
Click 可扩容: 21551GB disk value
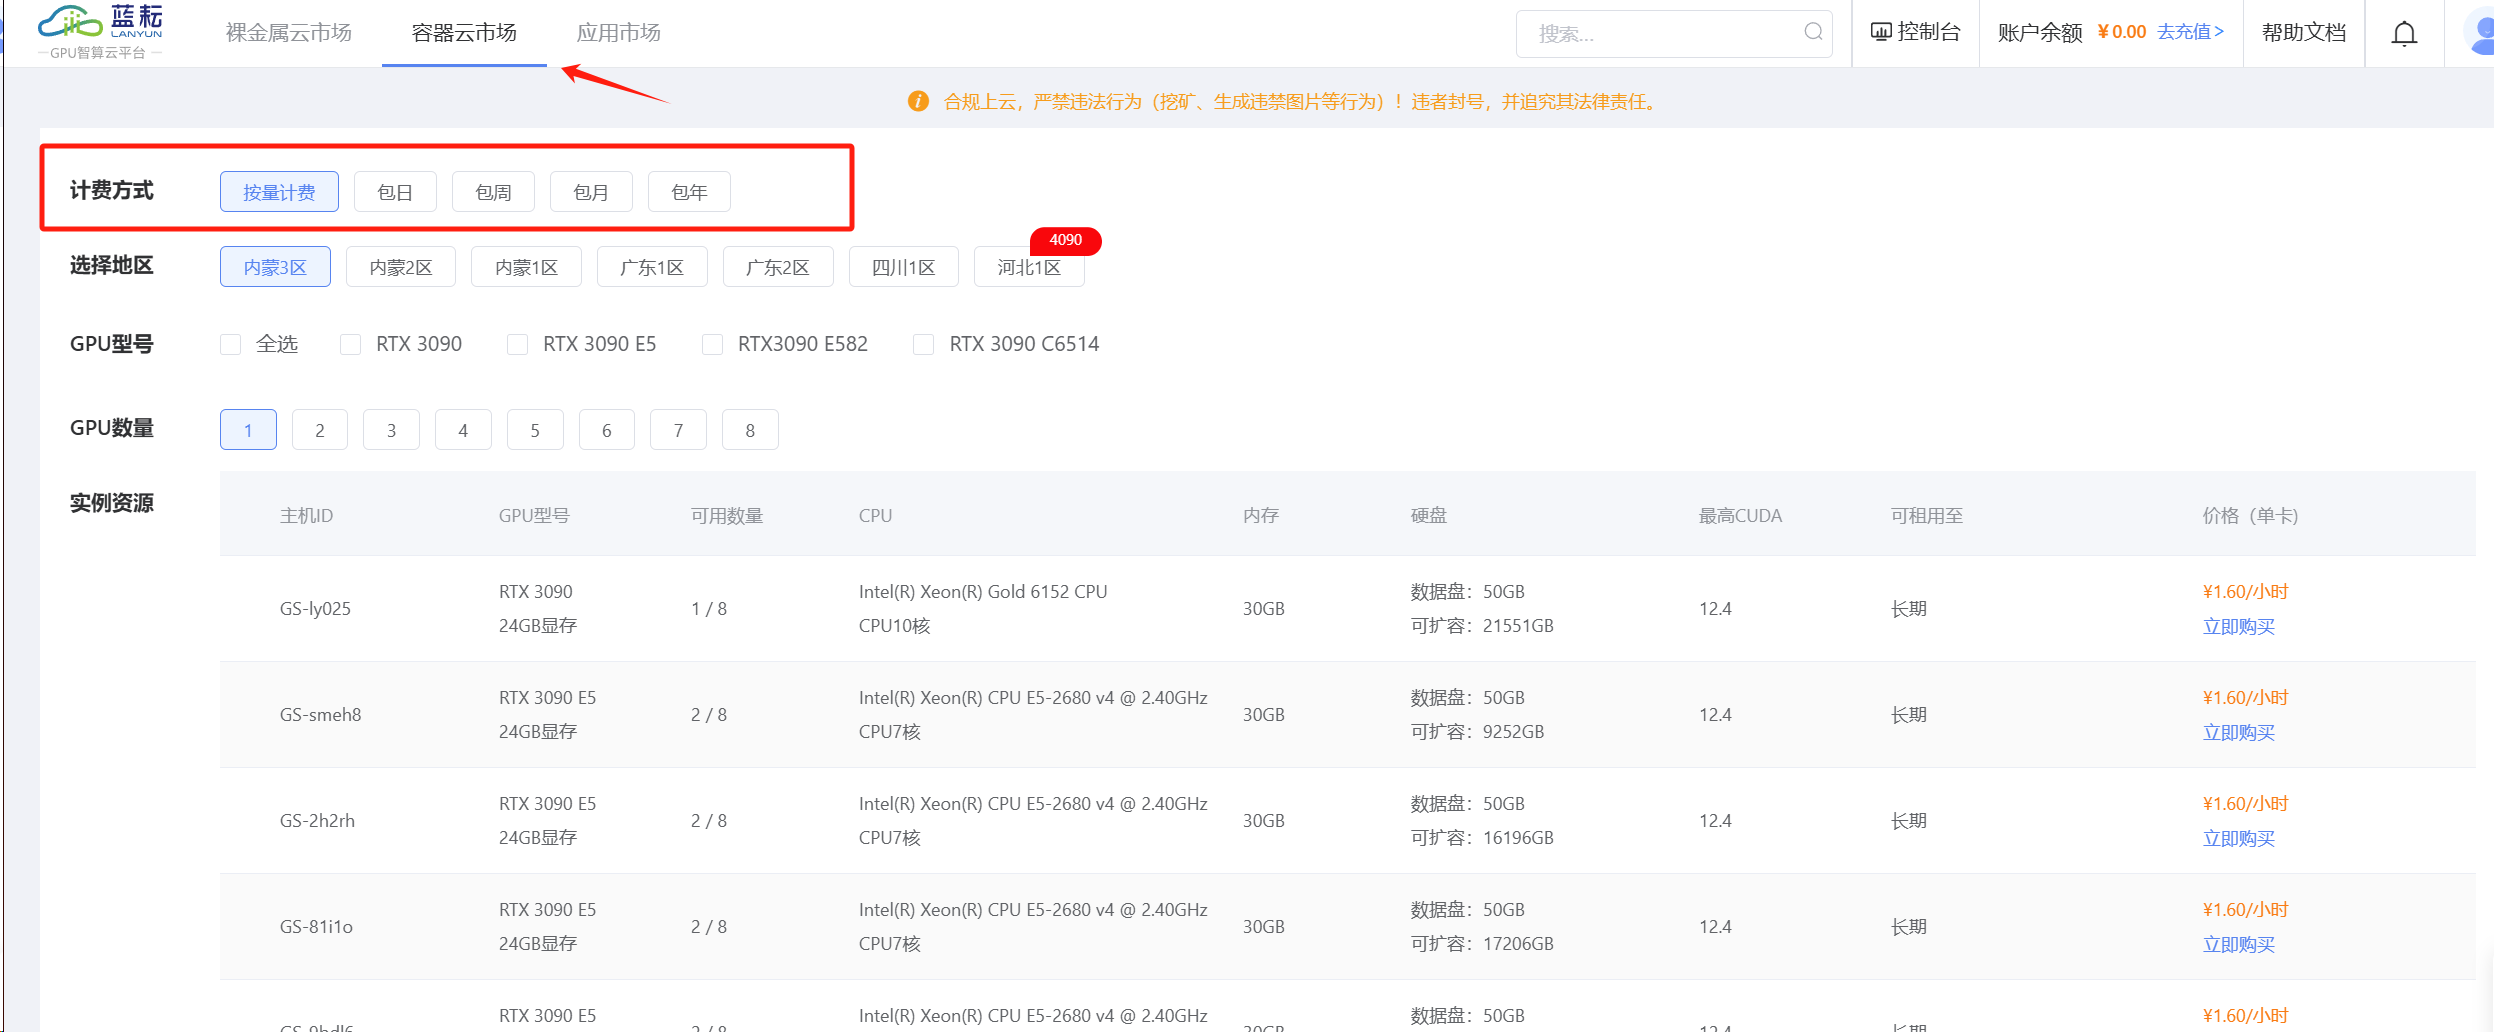1482,625
